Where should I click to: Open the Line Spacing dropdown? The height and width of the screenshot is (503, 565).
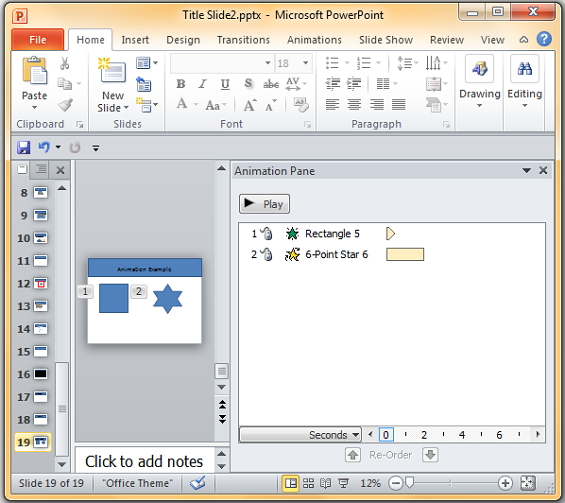click(407, 63)
